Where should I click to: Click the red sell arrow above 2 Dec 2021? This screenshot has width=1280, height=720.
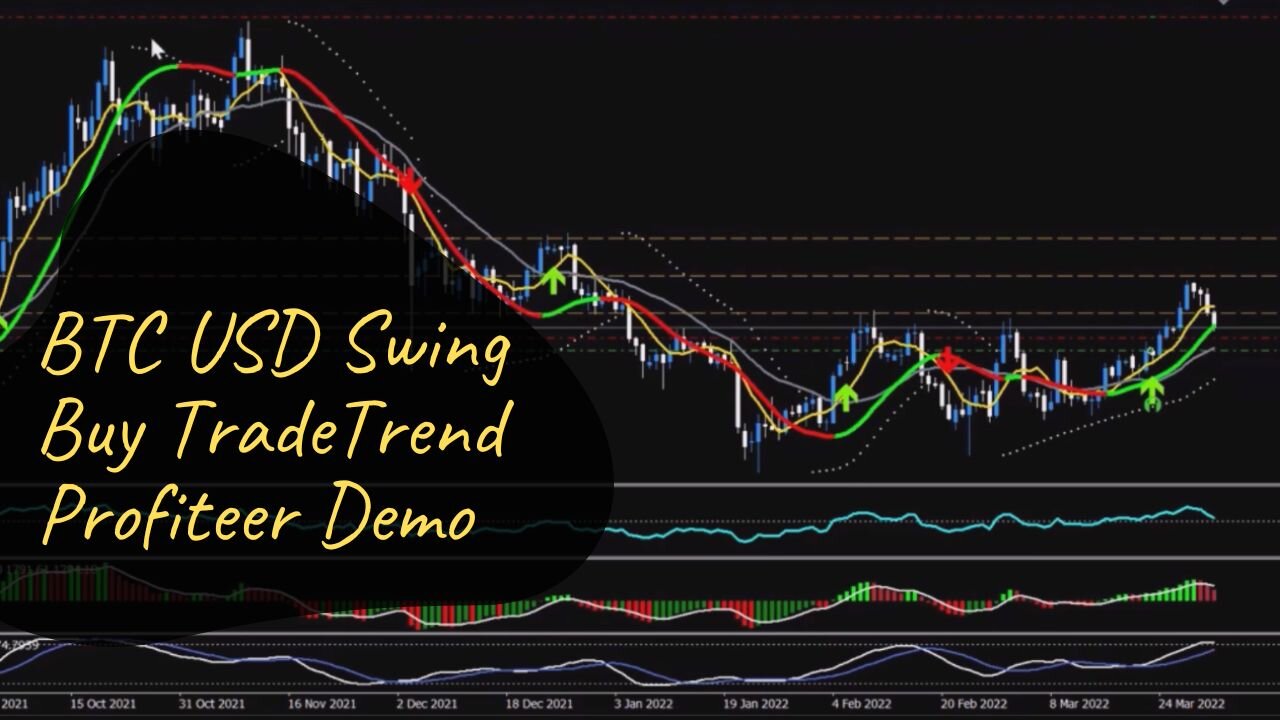click(x=409, y=181)
